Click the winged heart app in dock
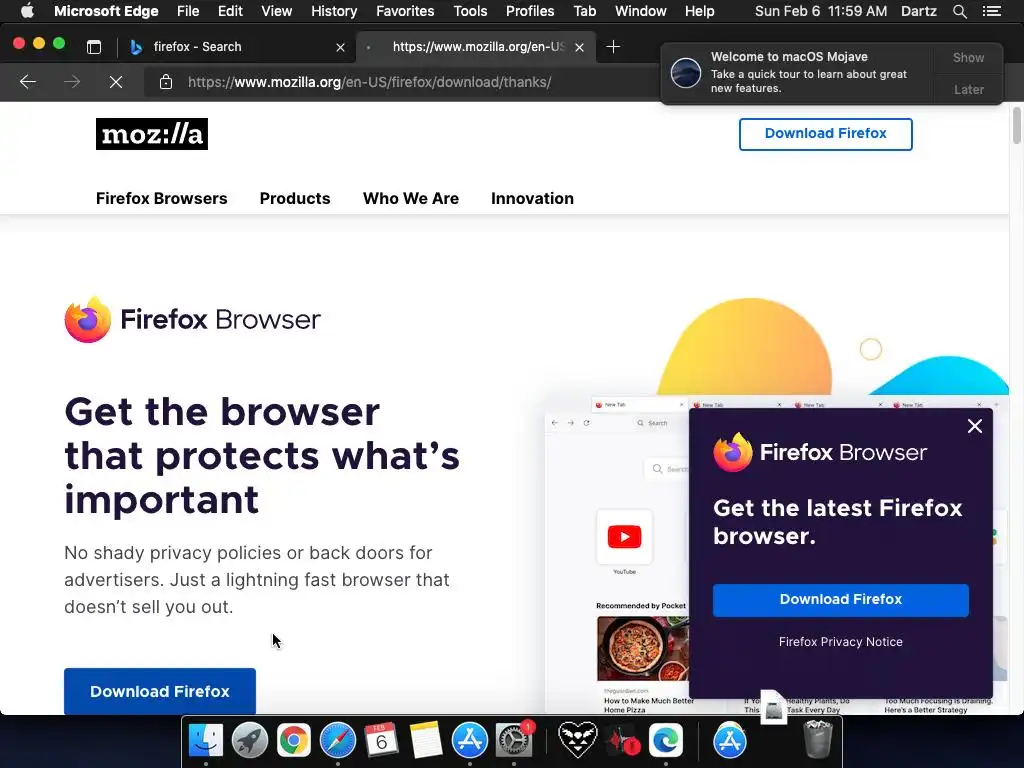1024x768 pixels. [577, 741]
